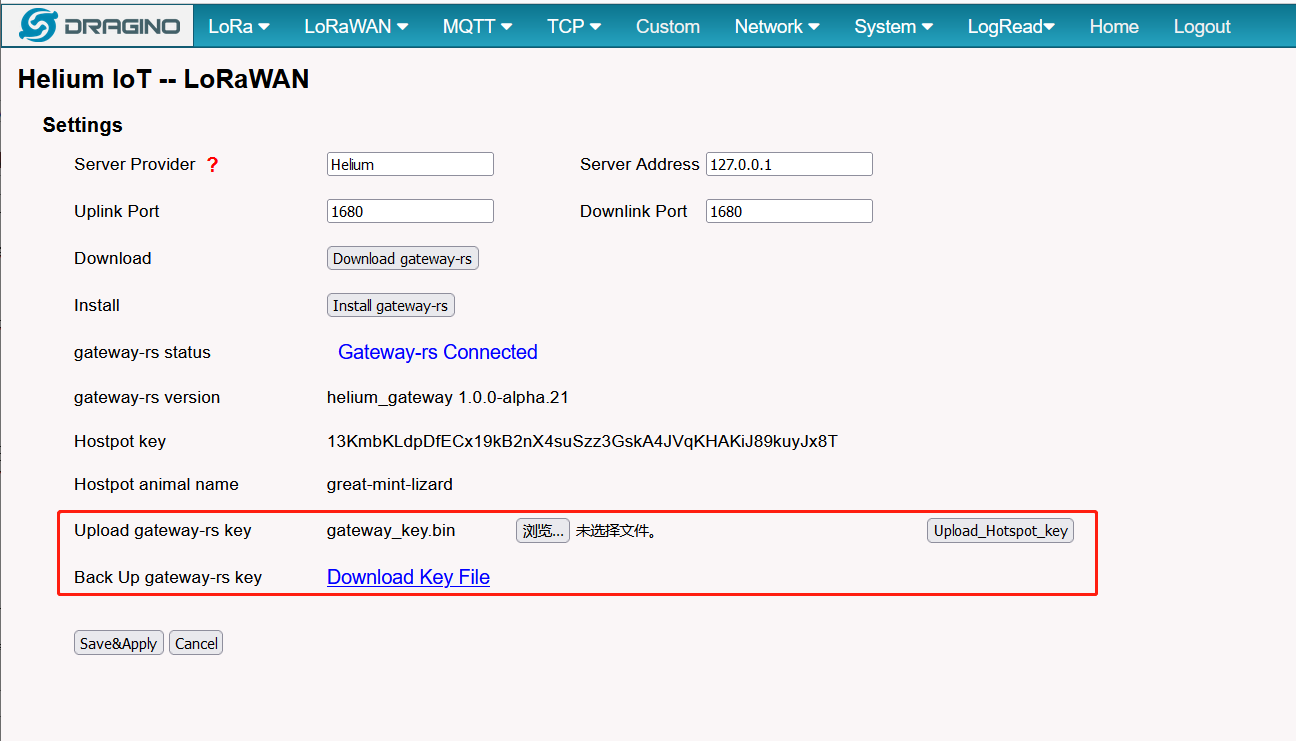Screen dimensions: 1296x741
Task: Open the Download Key File link
Action: pyautogui.click(x=408, y=577)
